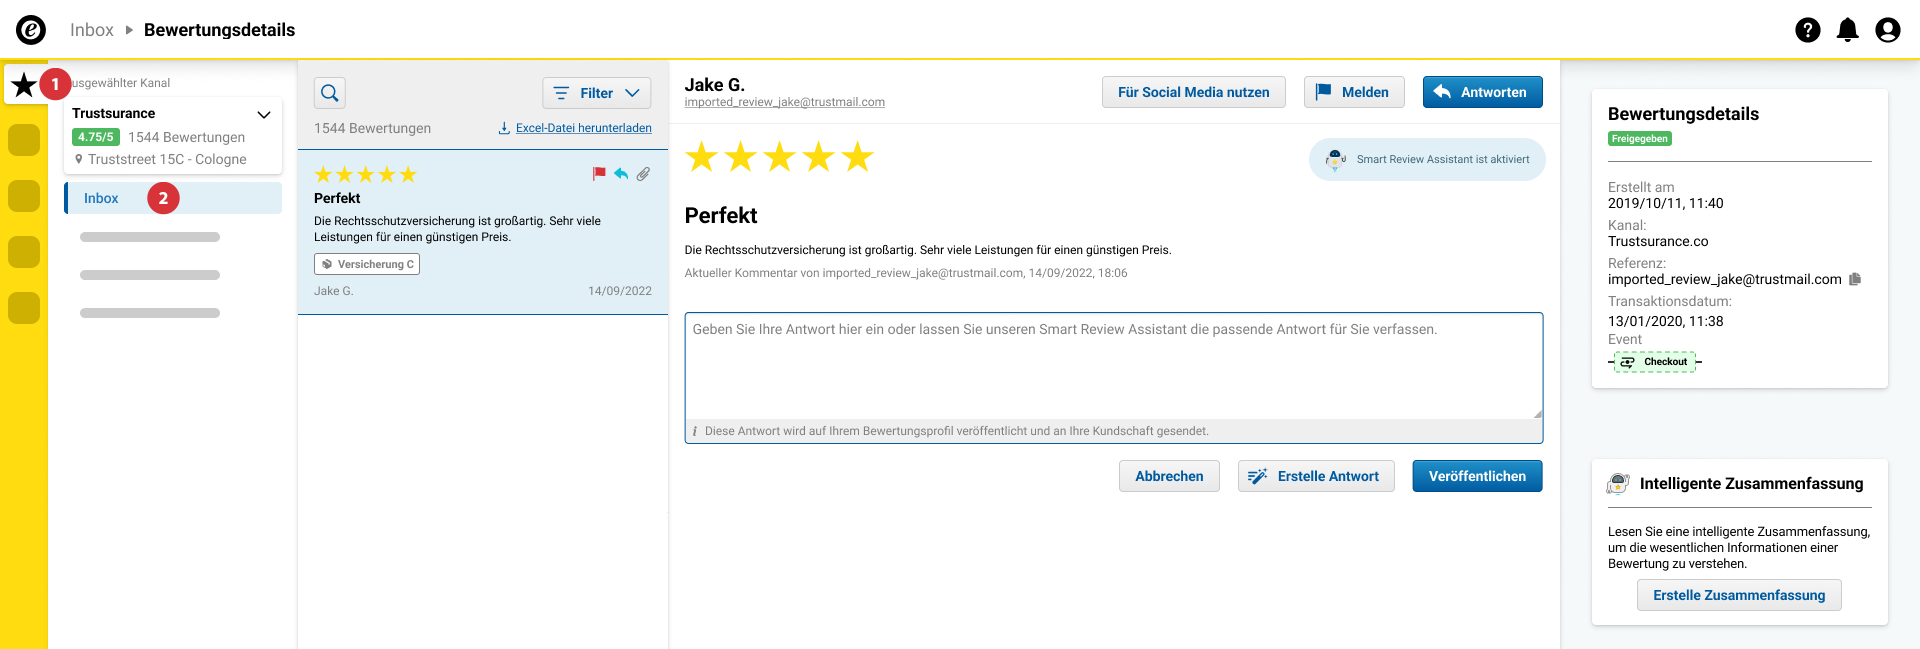Viewport: 1920px width, 649px height.
Task: Select the star reviews sidebar icon
Action: (24, 84)
